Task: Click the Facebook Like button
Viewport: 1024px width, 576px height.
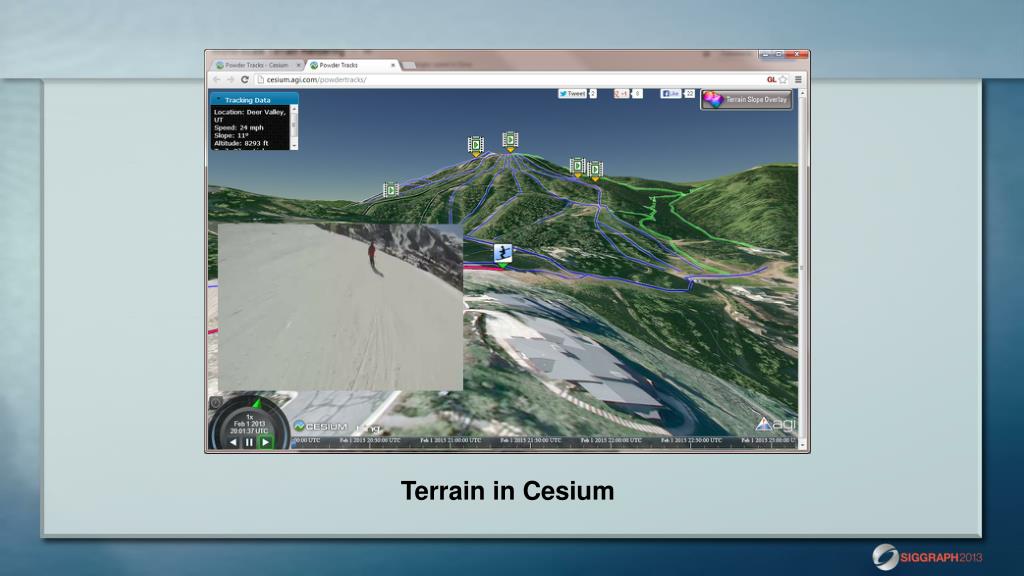Action: click(x=671, y=94)
